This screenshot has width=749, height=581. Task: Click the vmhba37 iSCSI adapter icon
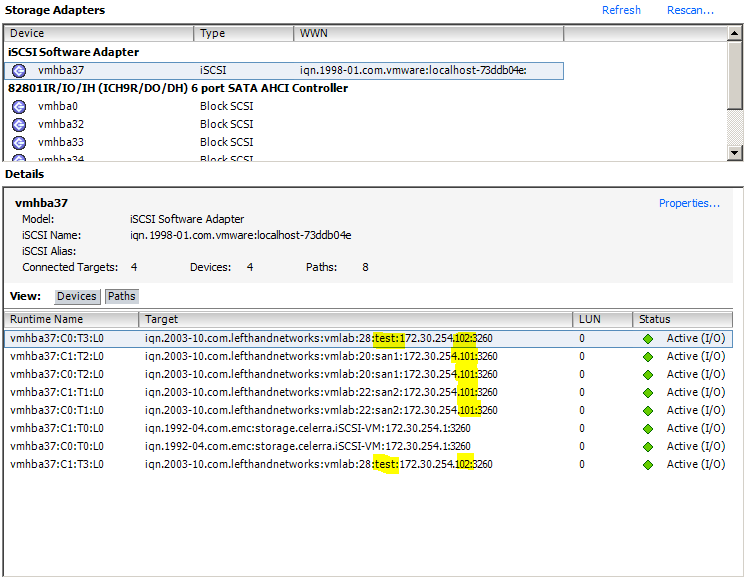[x=18, y=70]
